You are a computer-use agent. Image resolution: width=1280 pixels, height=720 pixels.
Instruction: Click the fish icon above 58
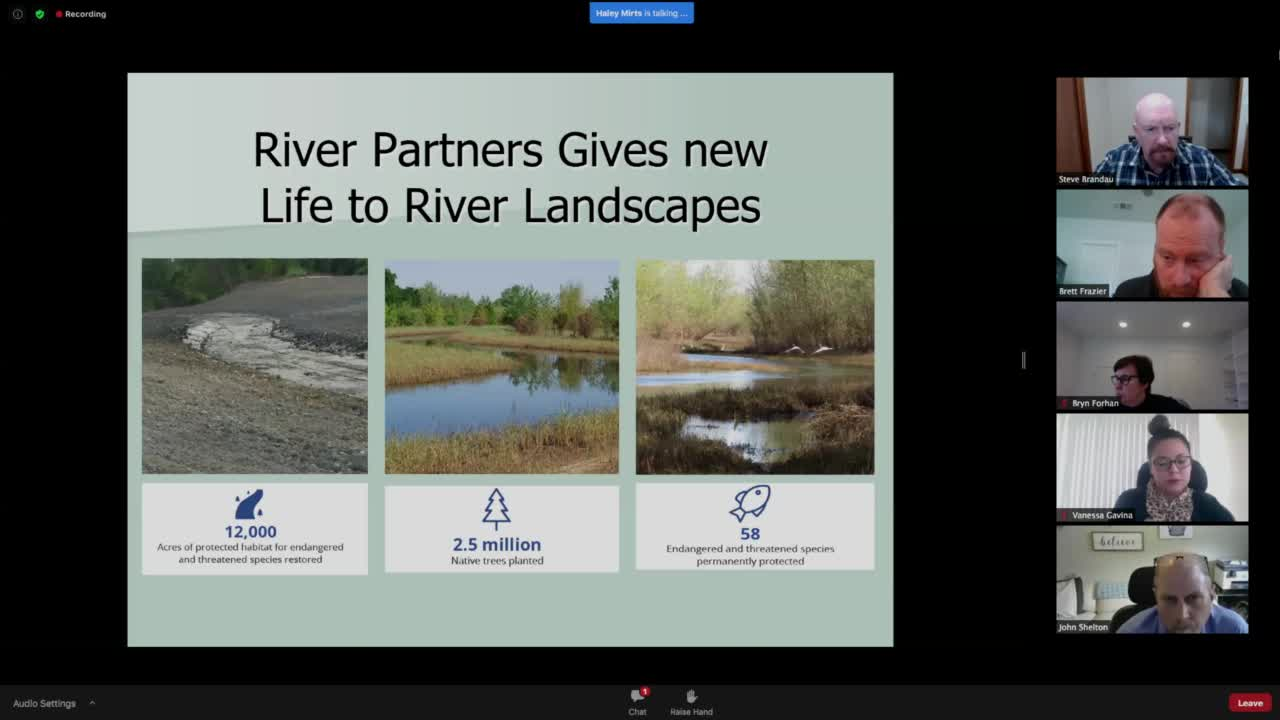point(750,503)
